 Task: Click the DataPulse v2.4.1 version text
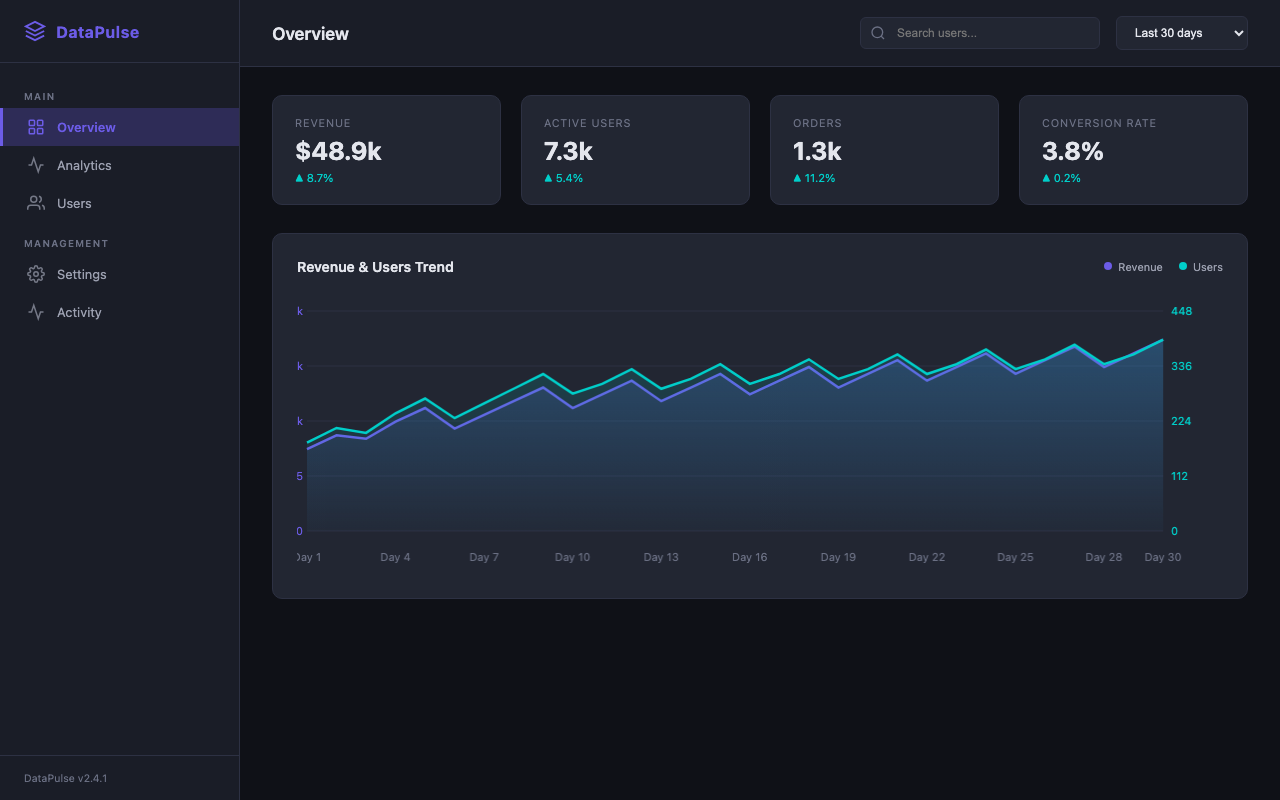tap(66, 778)
